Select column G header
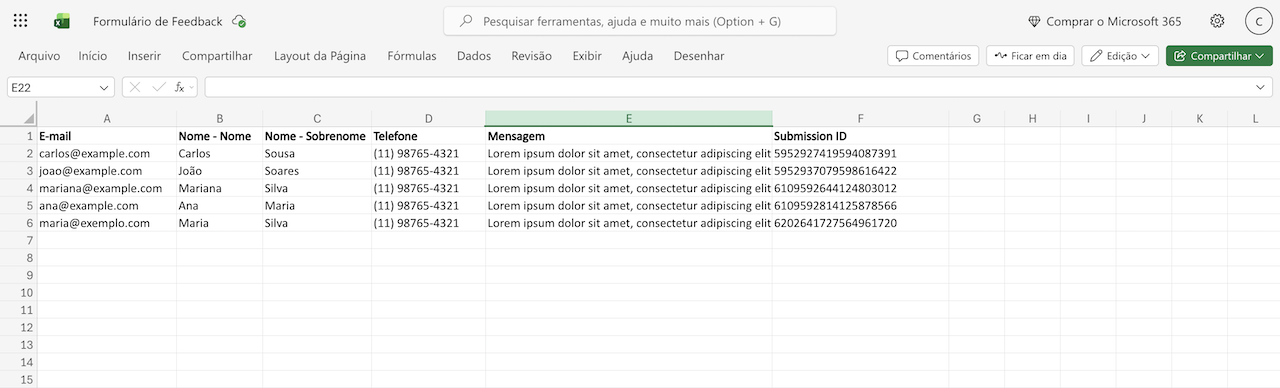The image size is (1280, 388). point(976,119)
